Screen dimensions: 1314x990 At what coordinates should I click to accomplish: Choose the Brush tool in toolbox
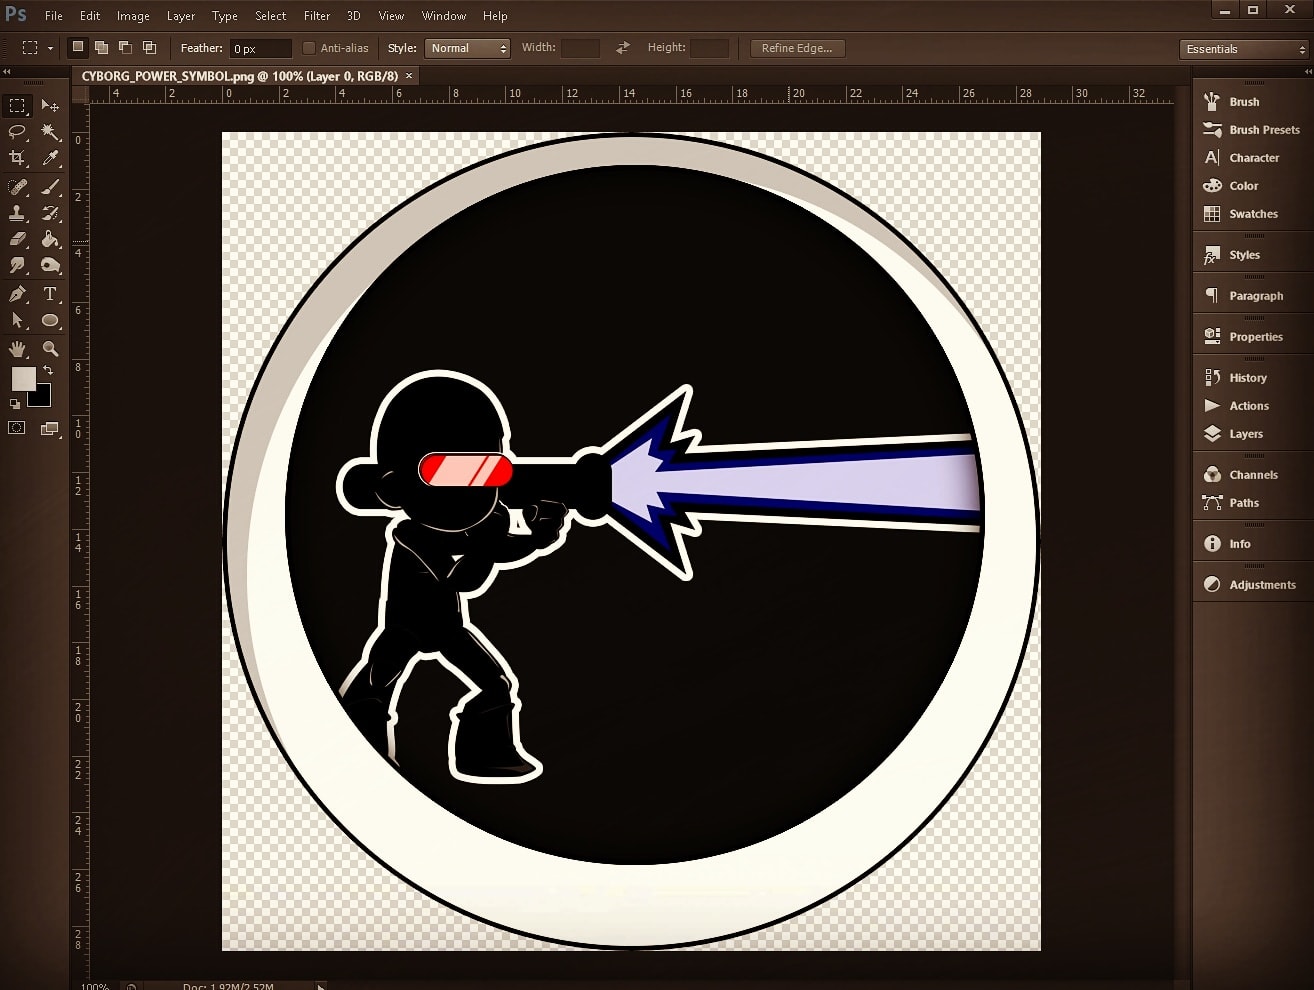[50, 187]
